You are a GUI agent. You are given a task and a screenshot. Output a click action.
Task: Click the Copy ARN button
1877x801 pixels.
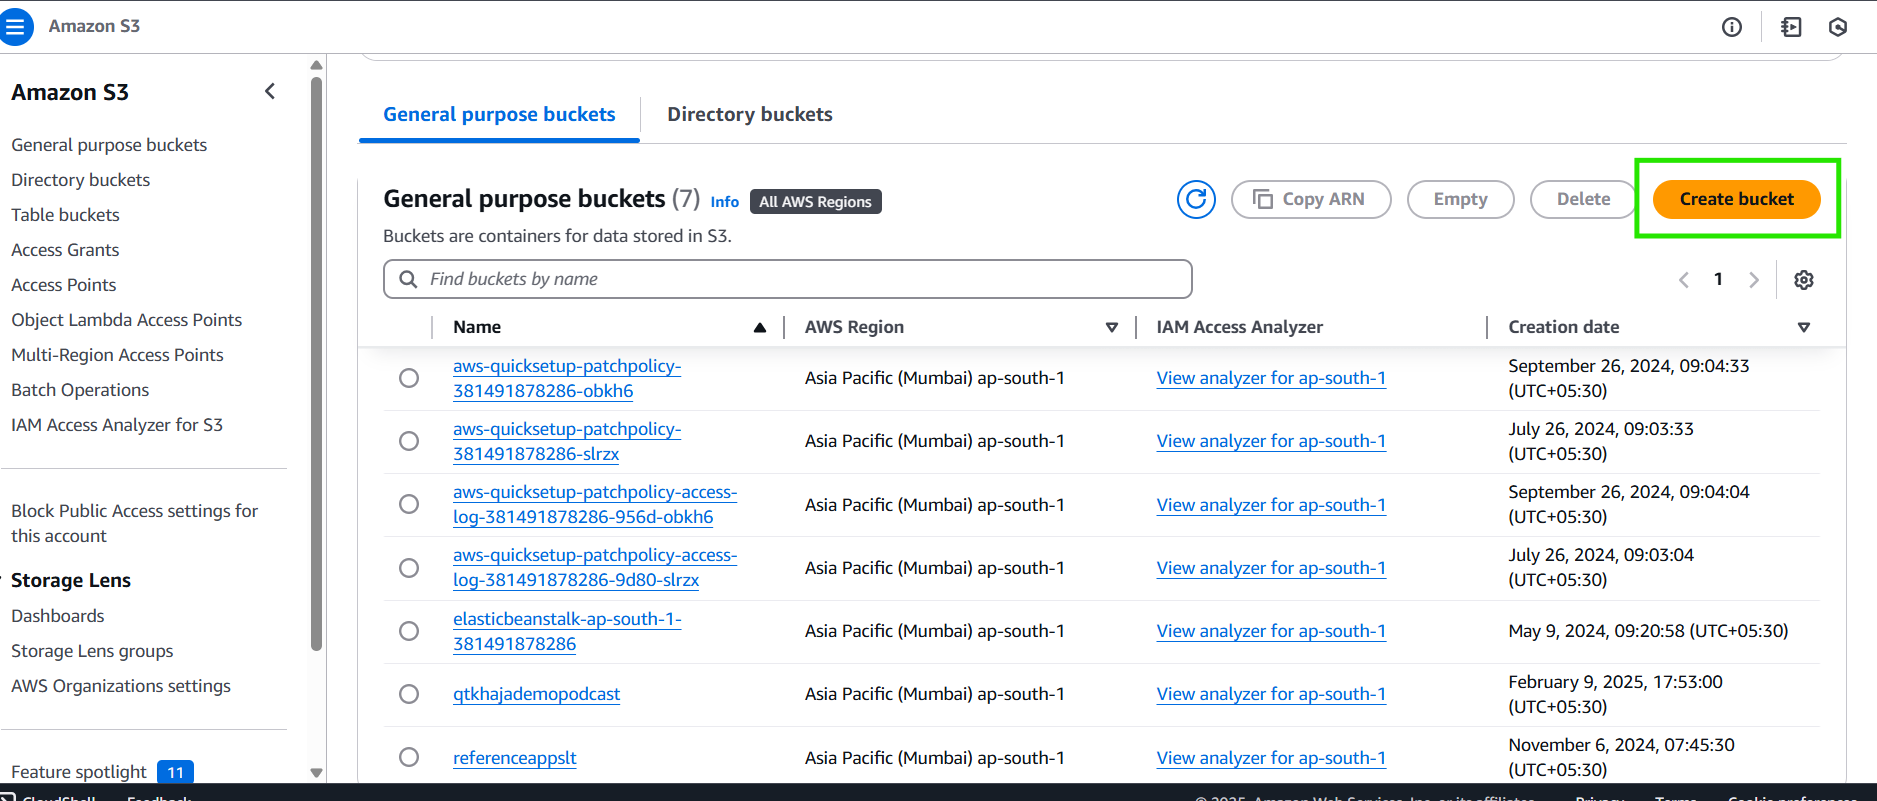tap(1311, 199)
